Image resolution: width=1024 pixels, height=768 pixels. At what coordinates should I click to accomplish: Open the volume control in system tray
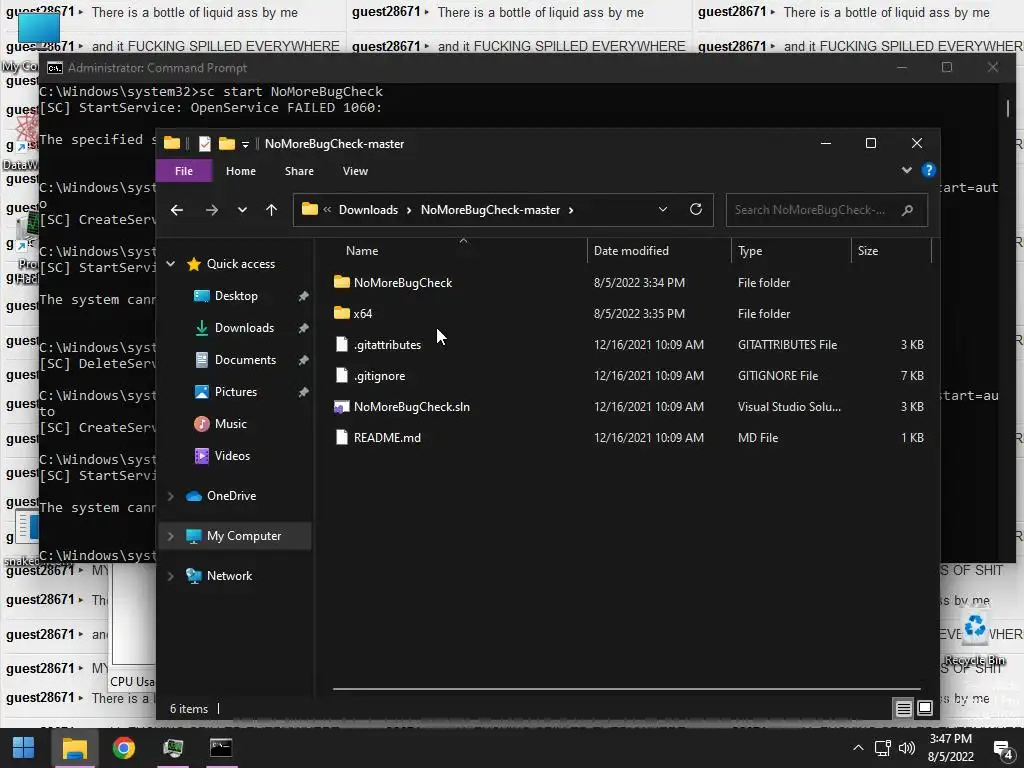pyautogui.click(x=907, y=748)
